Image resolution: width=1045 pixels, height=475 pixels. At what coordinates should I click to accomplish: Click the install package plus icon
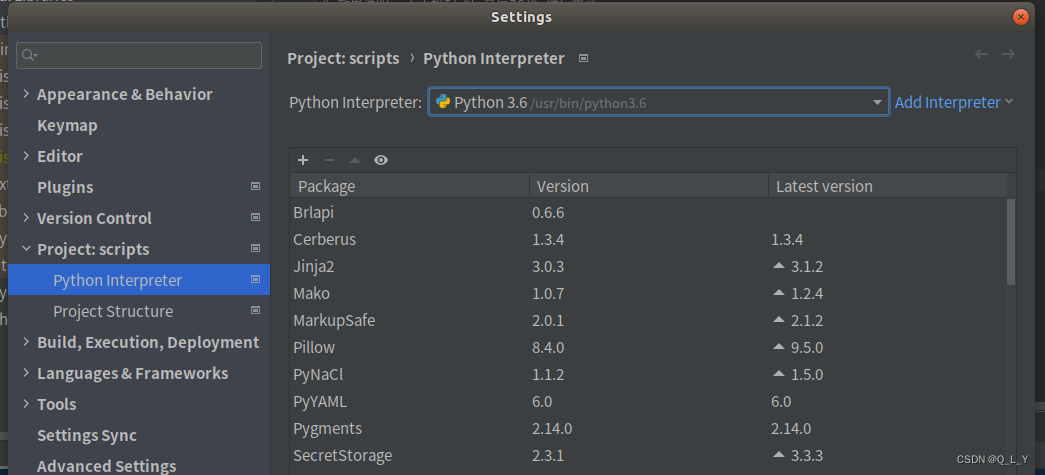click(303, 160)
